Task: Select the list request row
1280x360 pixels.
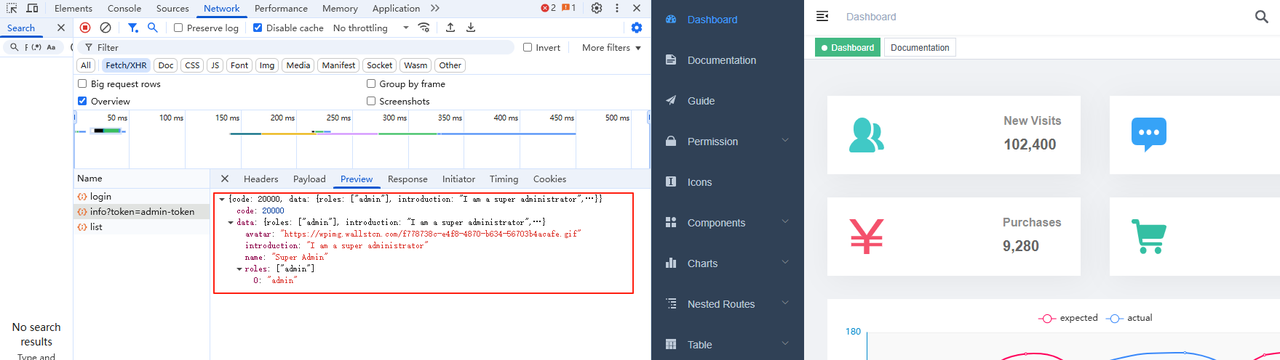Action: 141,227
